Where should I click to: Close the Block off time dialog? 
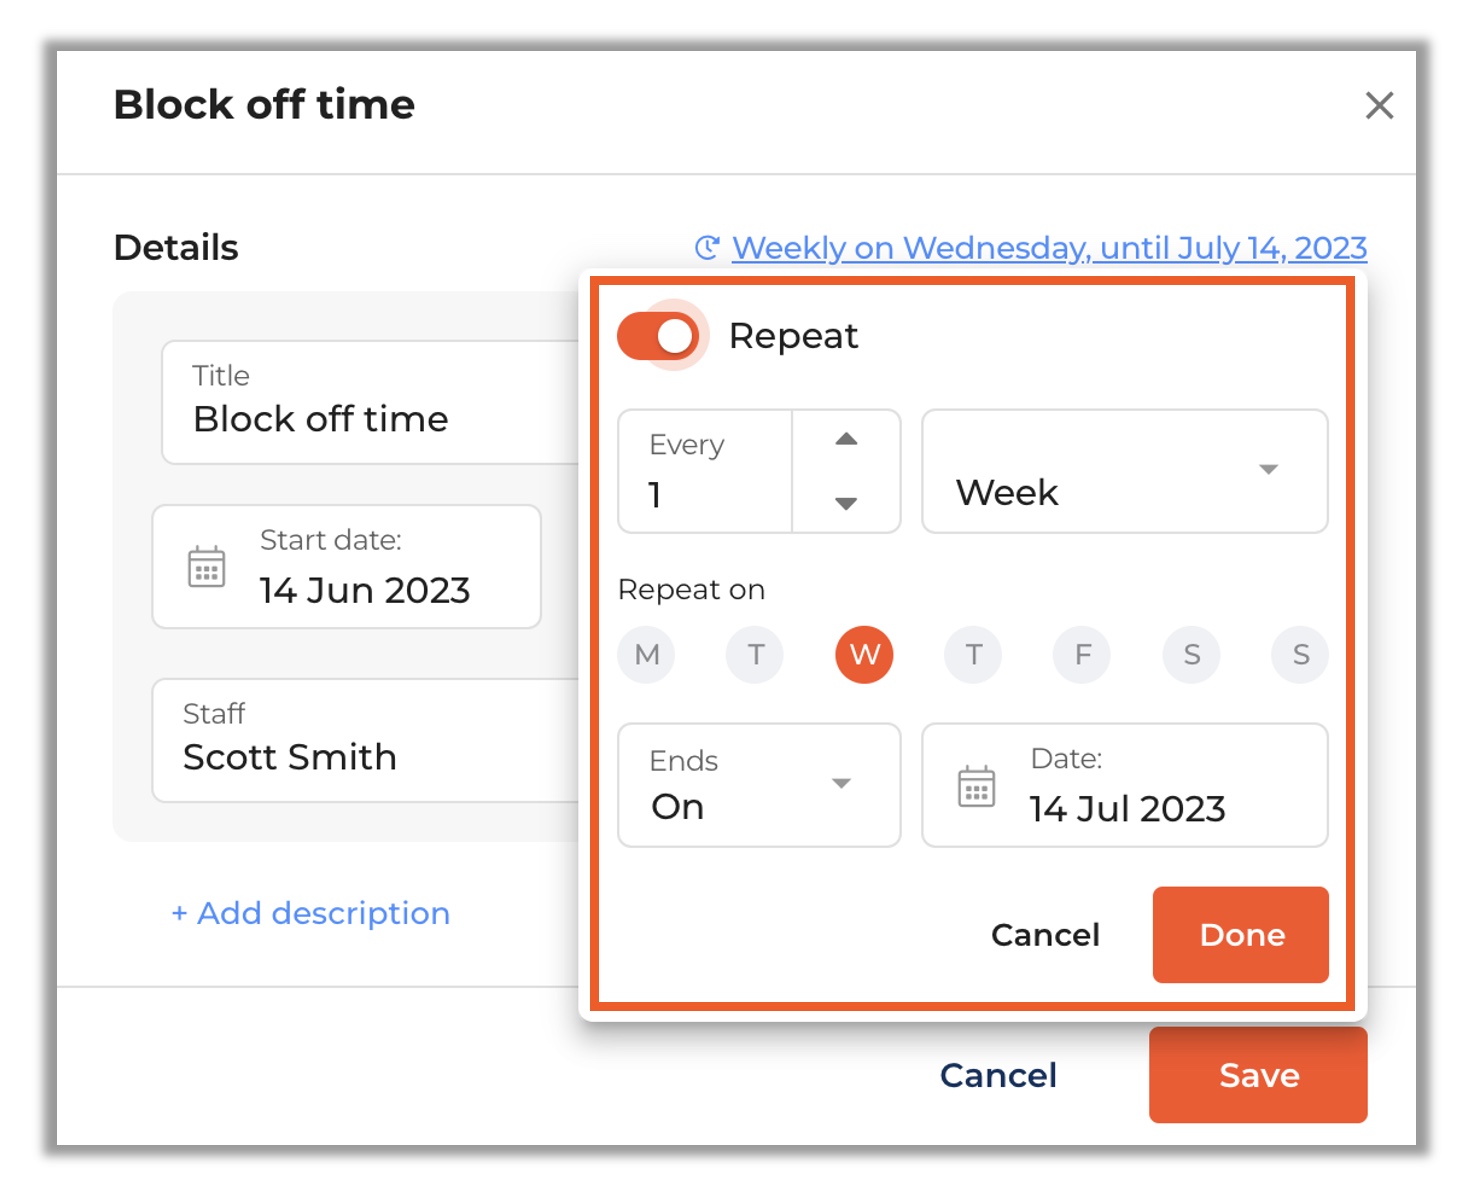tap(1379, 105)
